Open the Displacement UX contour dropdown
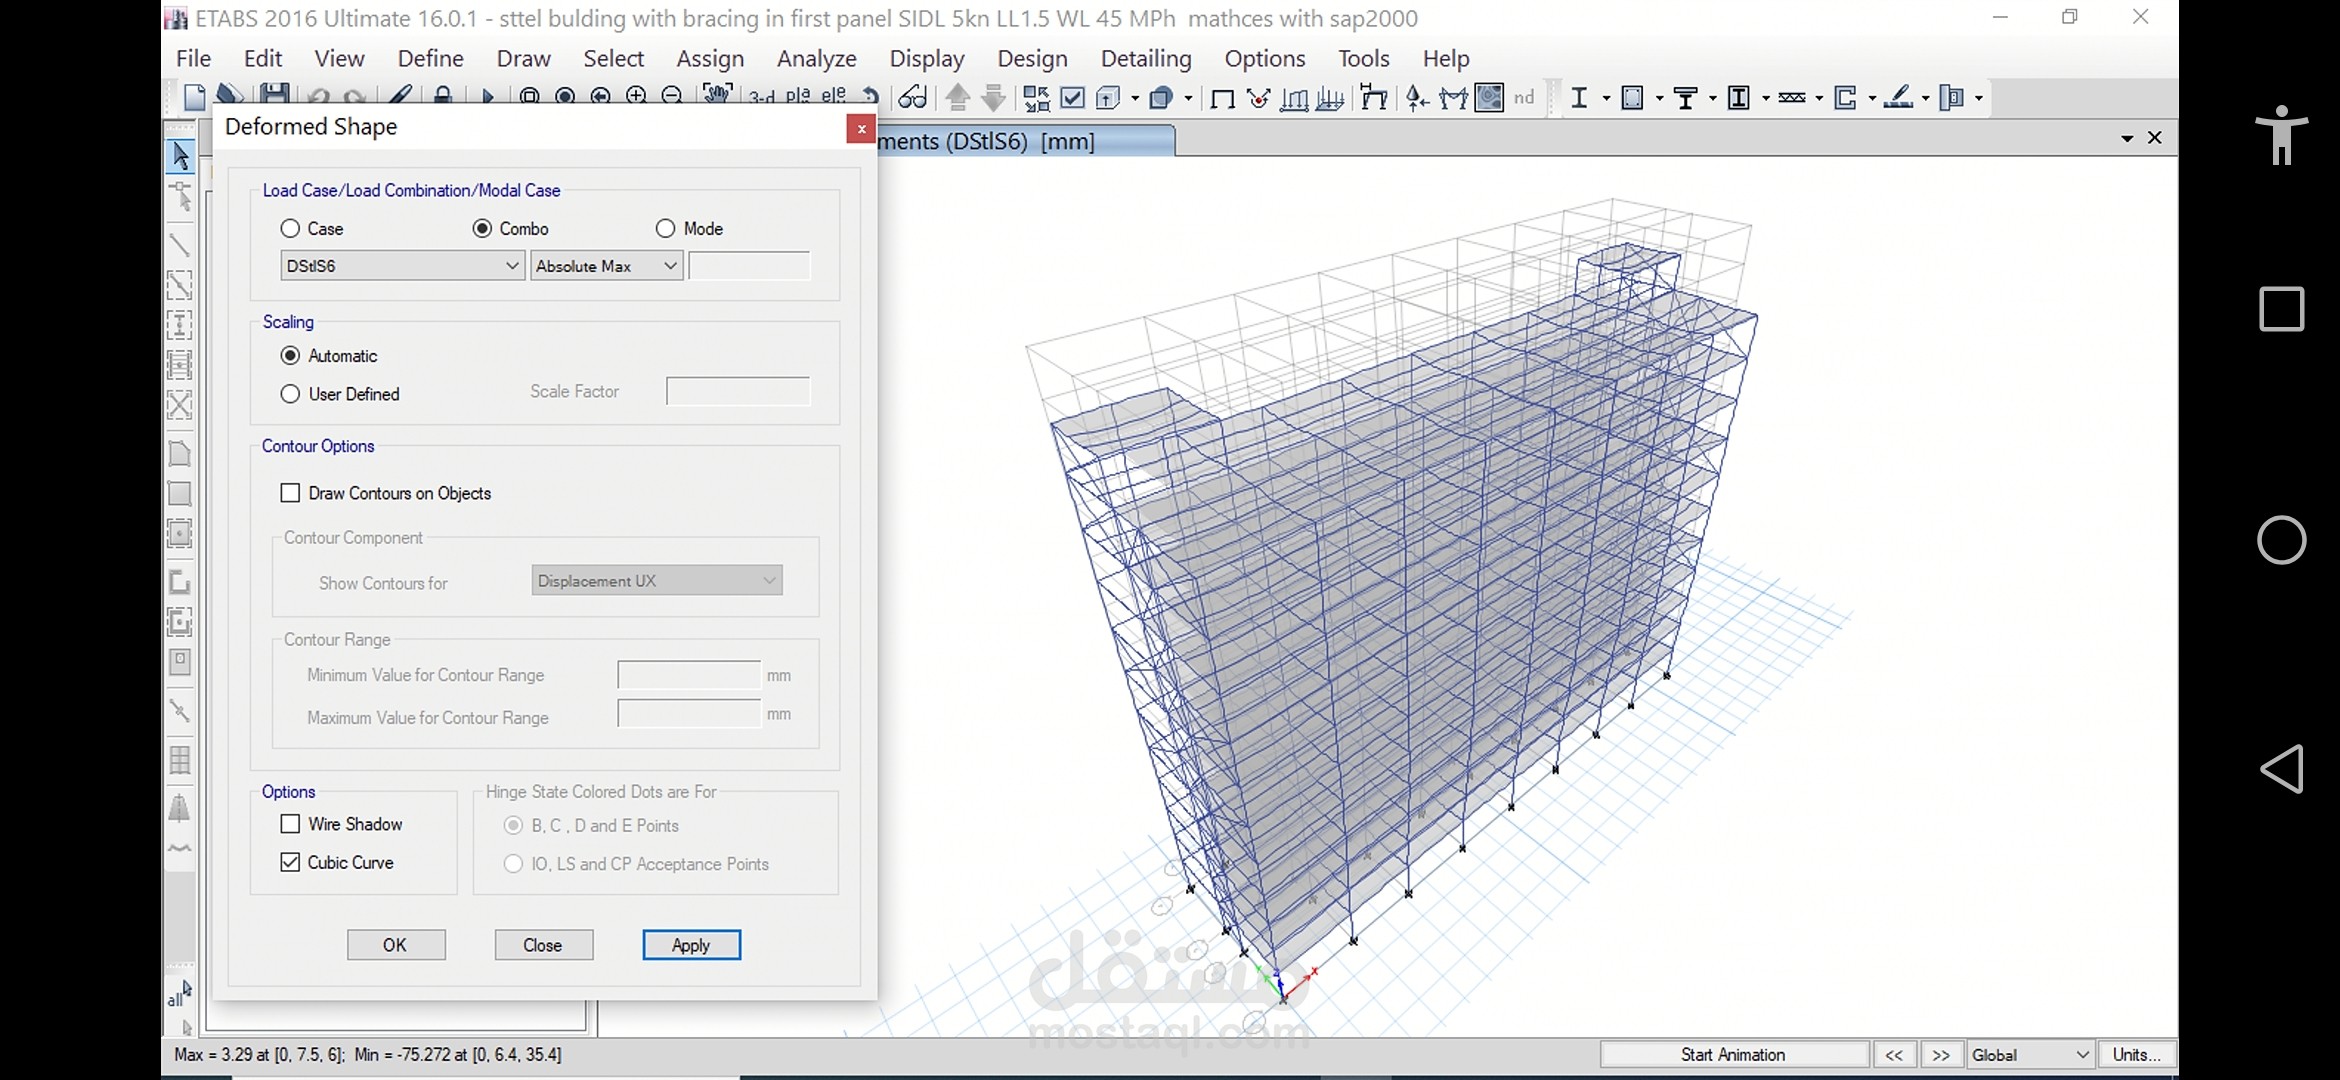The image size is (2340, 1080). coord(657,581)
